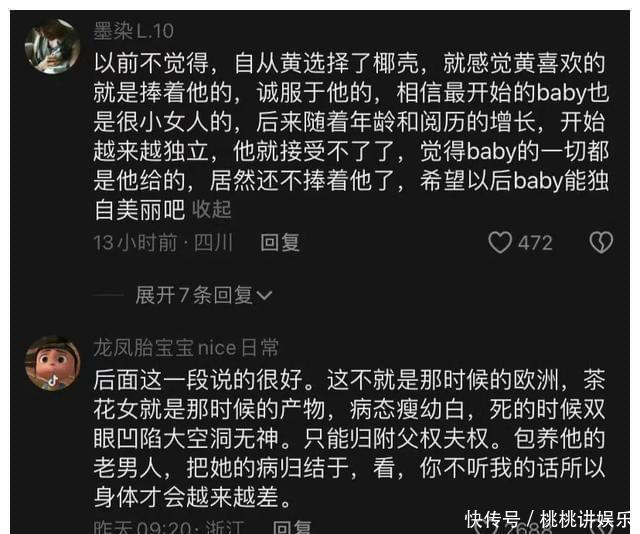Viewport: 640px width, 534px height.
Task: Expand the 展开7条回复 replies thread
Action: click(x=204, y=295)
